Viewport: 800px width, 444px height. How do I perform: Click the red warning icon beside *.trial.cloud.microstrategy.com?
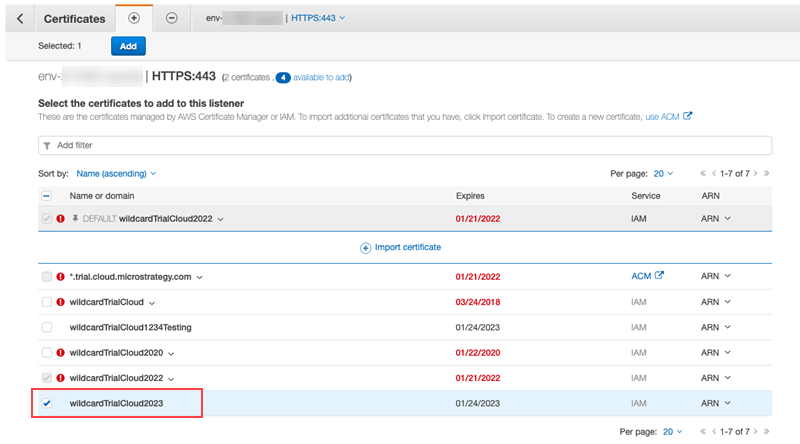pos(60,276)
